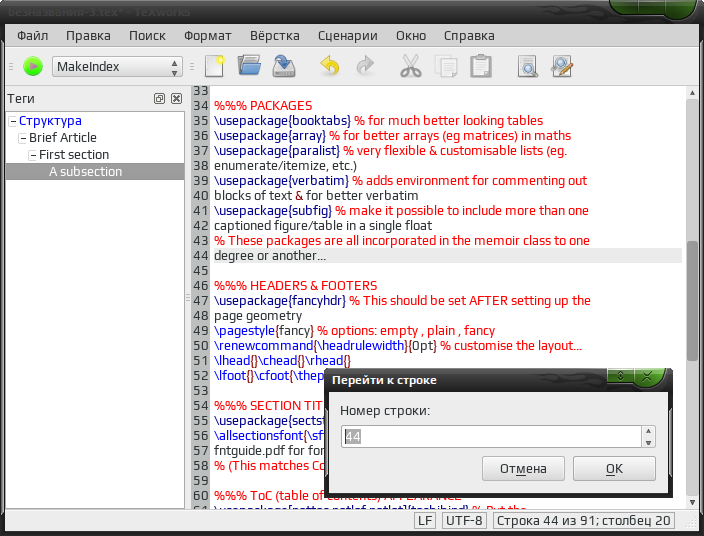Click the \lhead{}\chead{}\rhead{} line
The width and height of the screenshot is (704, 536).
click(282, 360)
